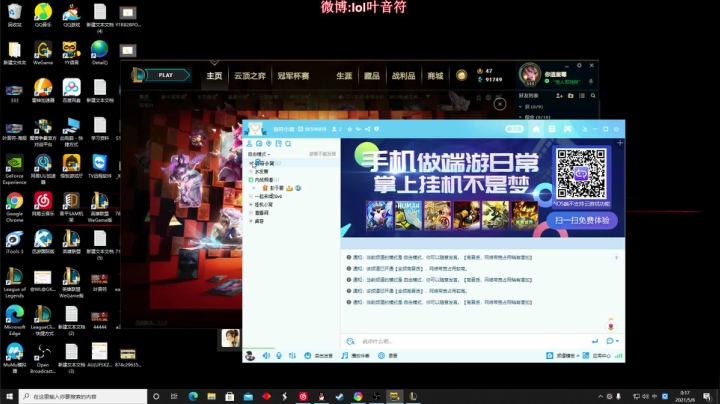This screenshot has width=720, height=404.
Task: Click new folder icon in friends list
Action: pyautogui.click(x=570, y=95)
